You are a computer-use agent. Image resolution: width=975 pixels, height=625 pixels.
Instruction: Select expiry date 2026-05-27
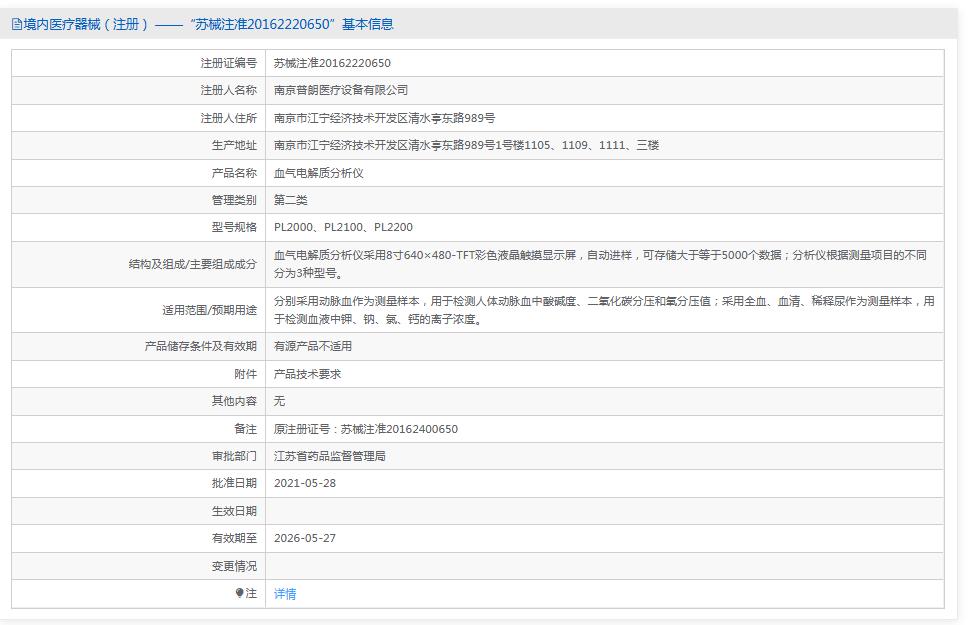coord(305,538)
